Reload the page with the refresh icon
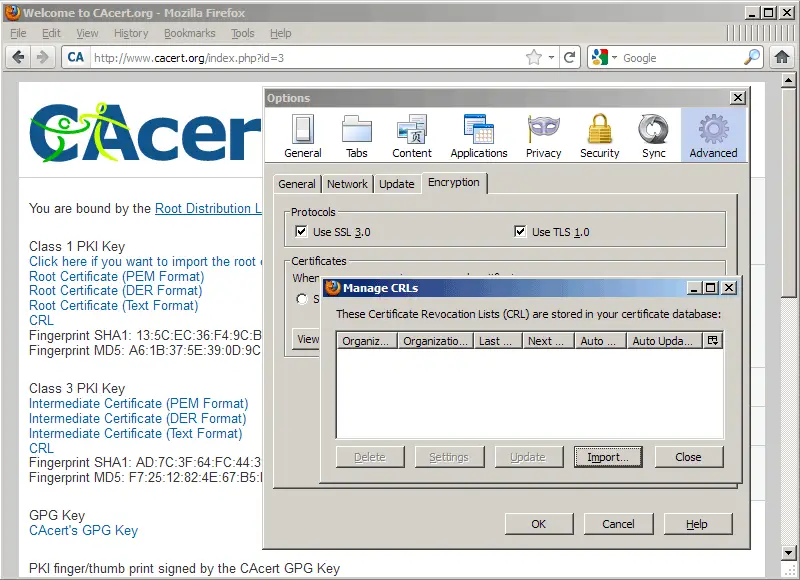The width and height of the screenshot is (800, 580). click(569, 57)
